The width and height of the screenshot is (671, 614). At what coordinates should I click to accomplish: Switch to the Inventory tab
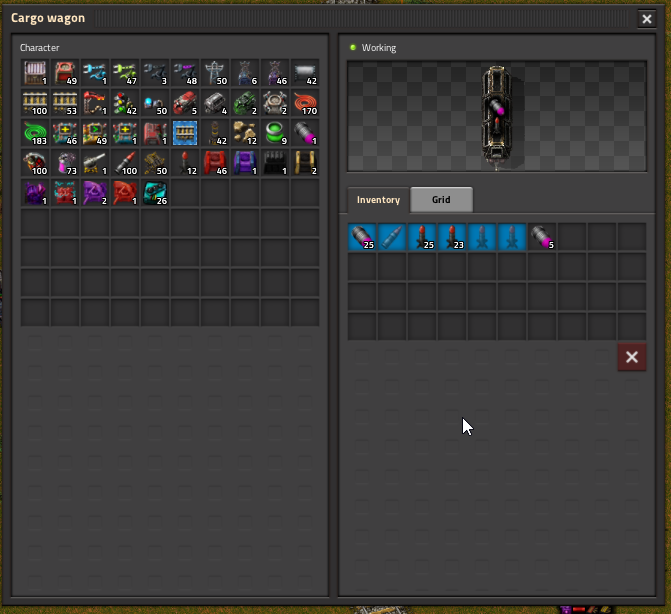[x=378, y=200]
